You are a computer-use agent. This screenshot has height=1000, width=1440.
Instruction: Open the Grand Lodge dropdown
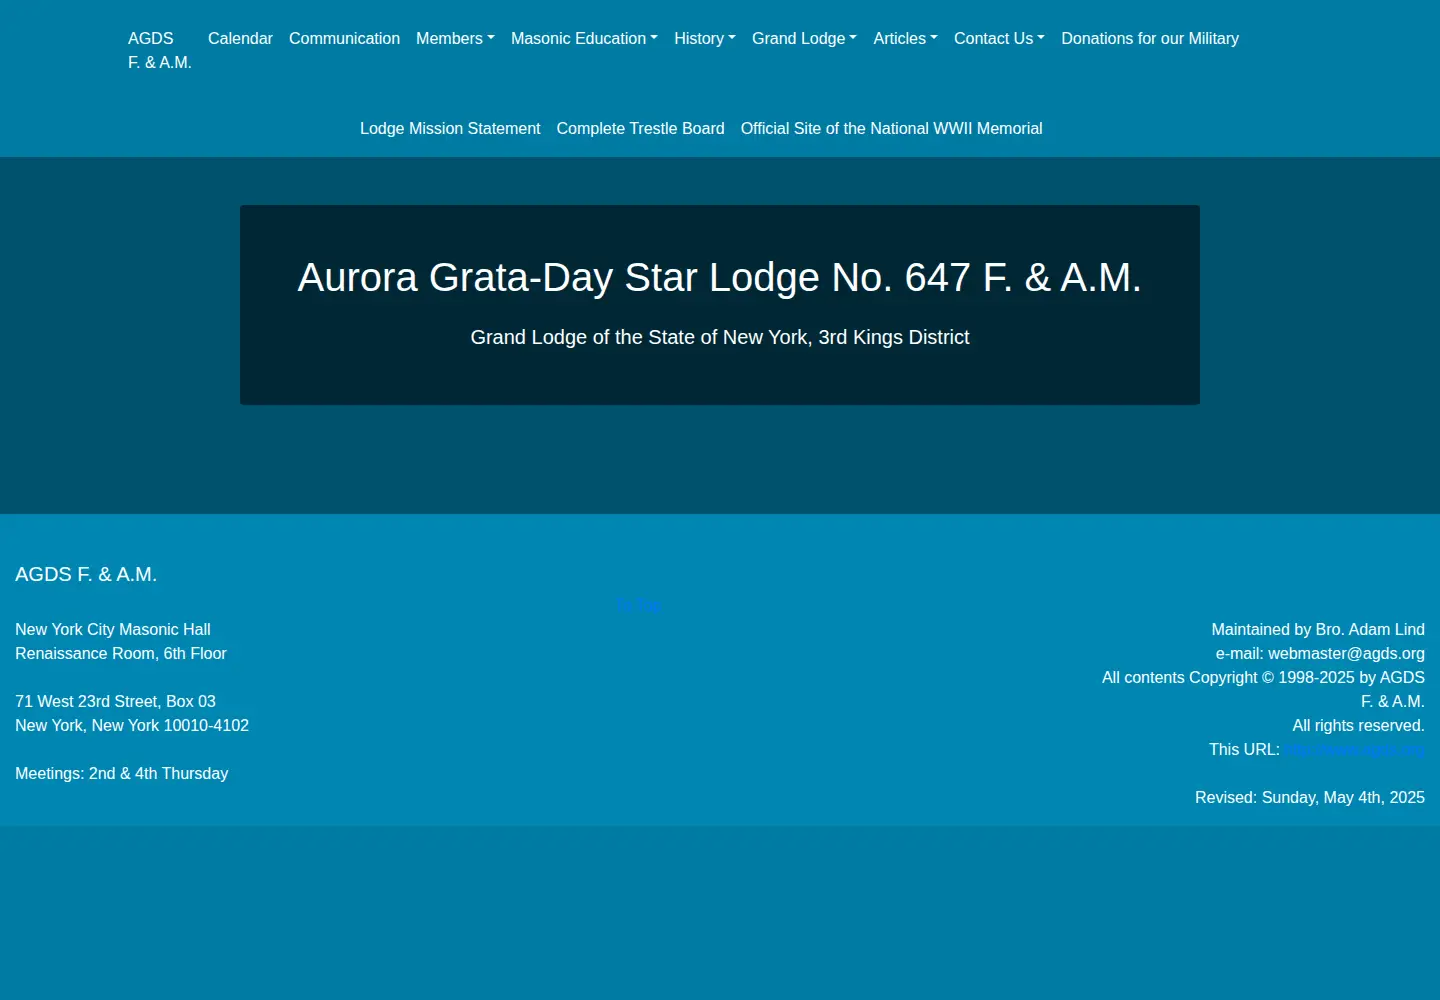click(x=804, y=38)
